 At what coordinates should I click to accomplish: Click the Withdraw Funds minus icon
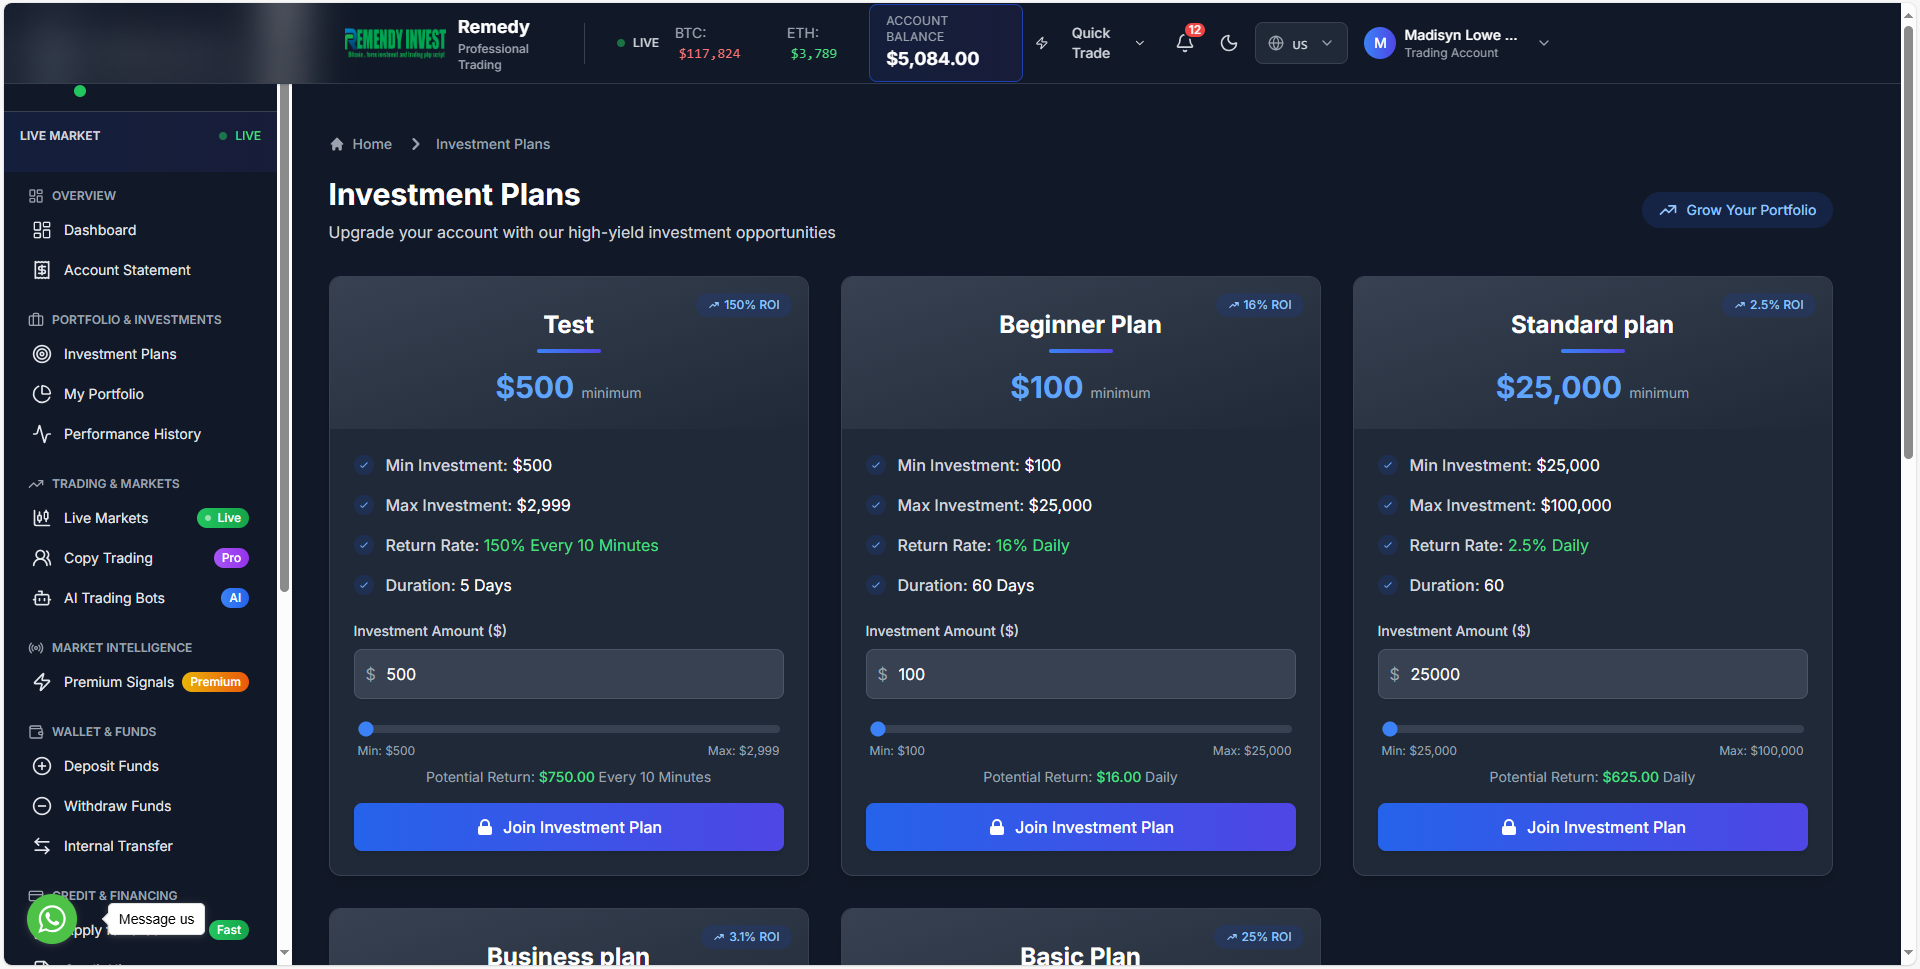click(x=42, y=806)
